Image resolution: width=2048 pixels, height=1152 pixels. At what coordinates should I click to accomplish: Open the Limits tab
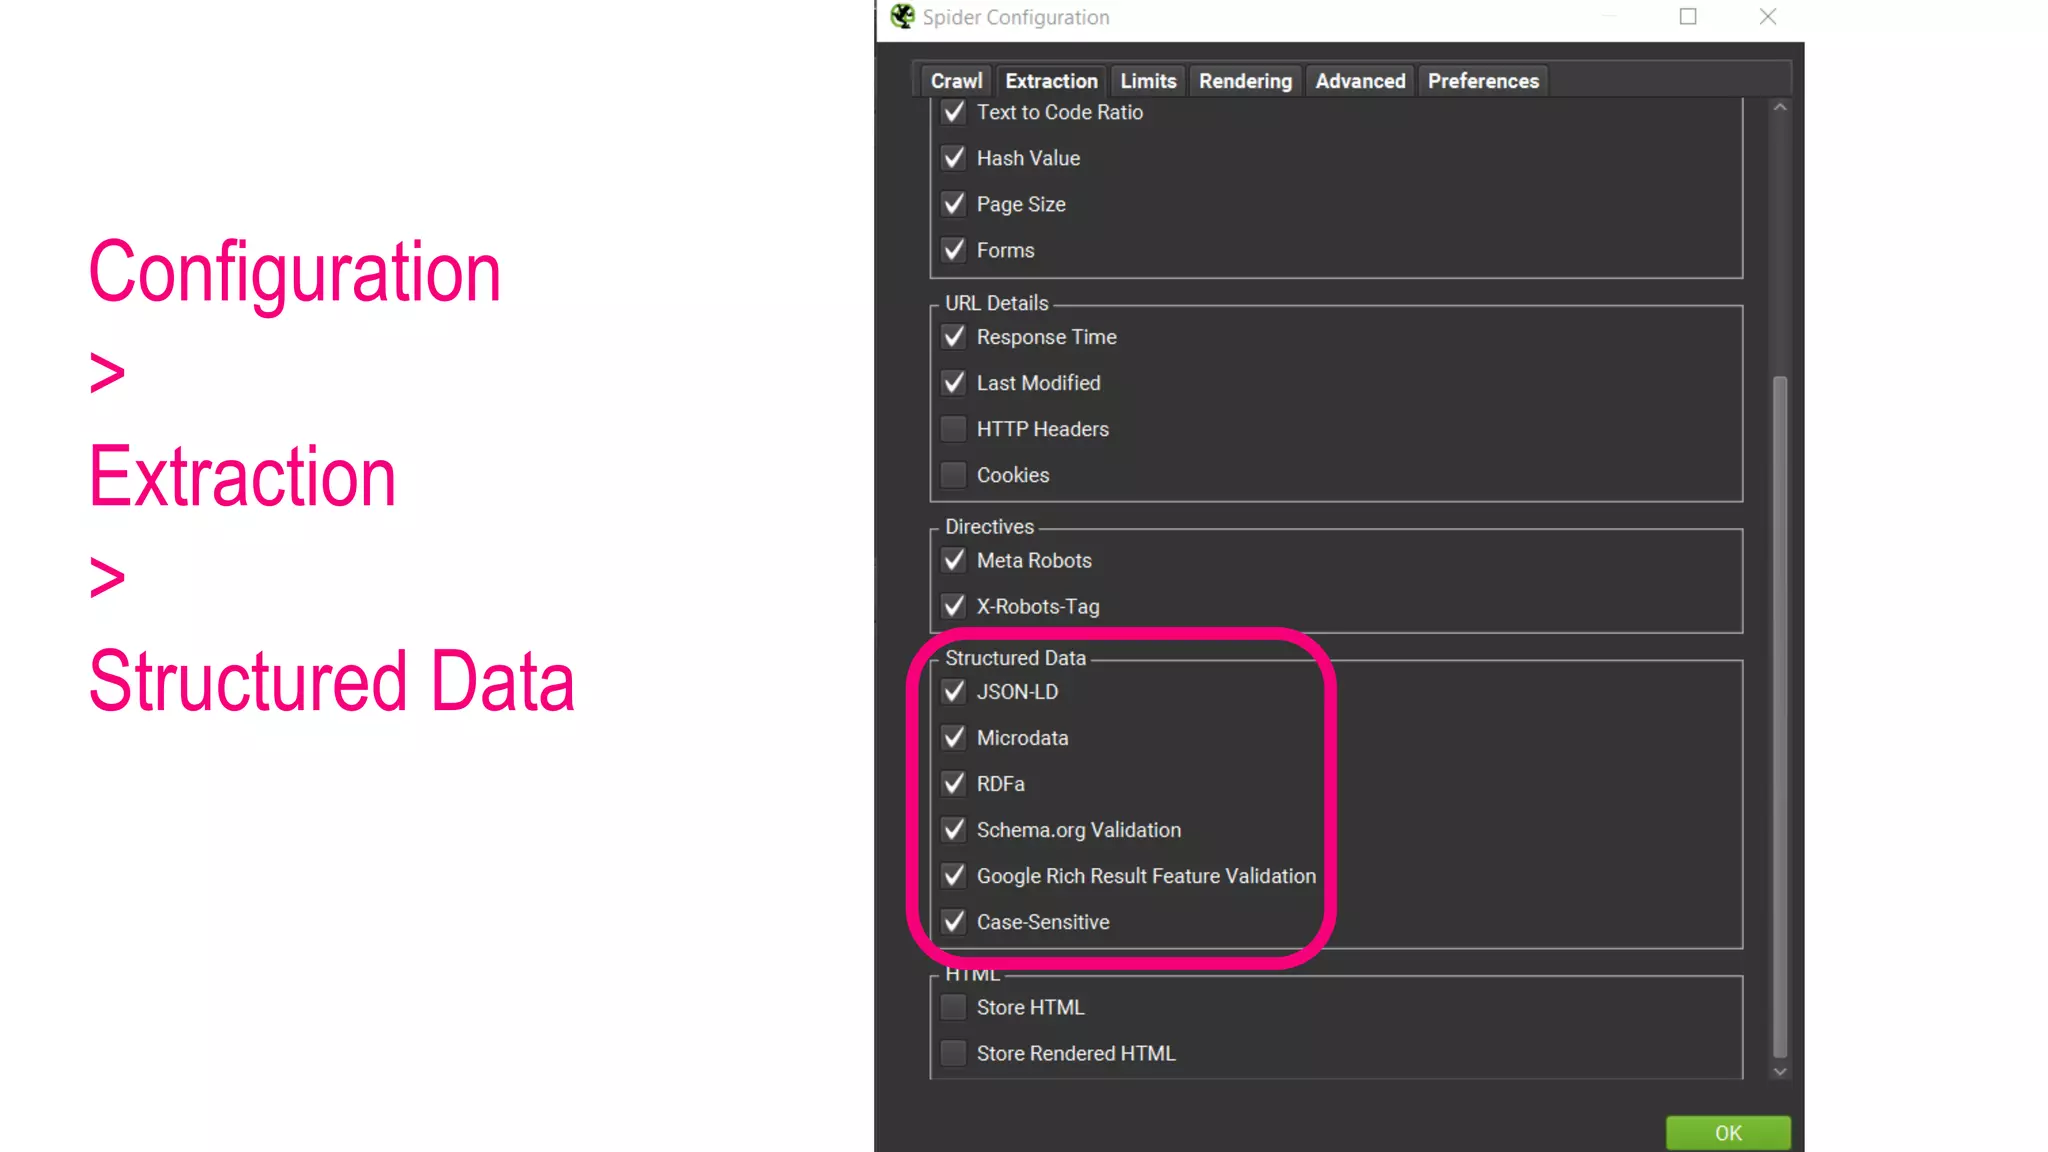[x=1148, y=81]
